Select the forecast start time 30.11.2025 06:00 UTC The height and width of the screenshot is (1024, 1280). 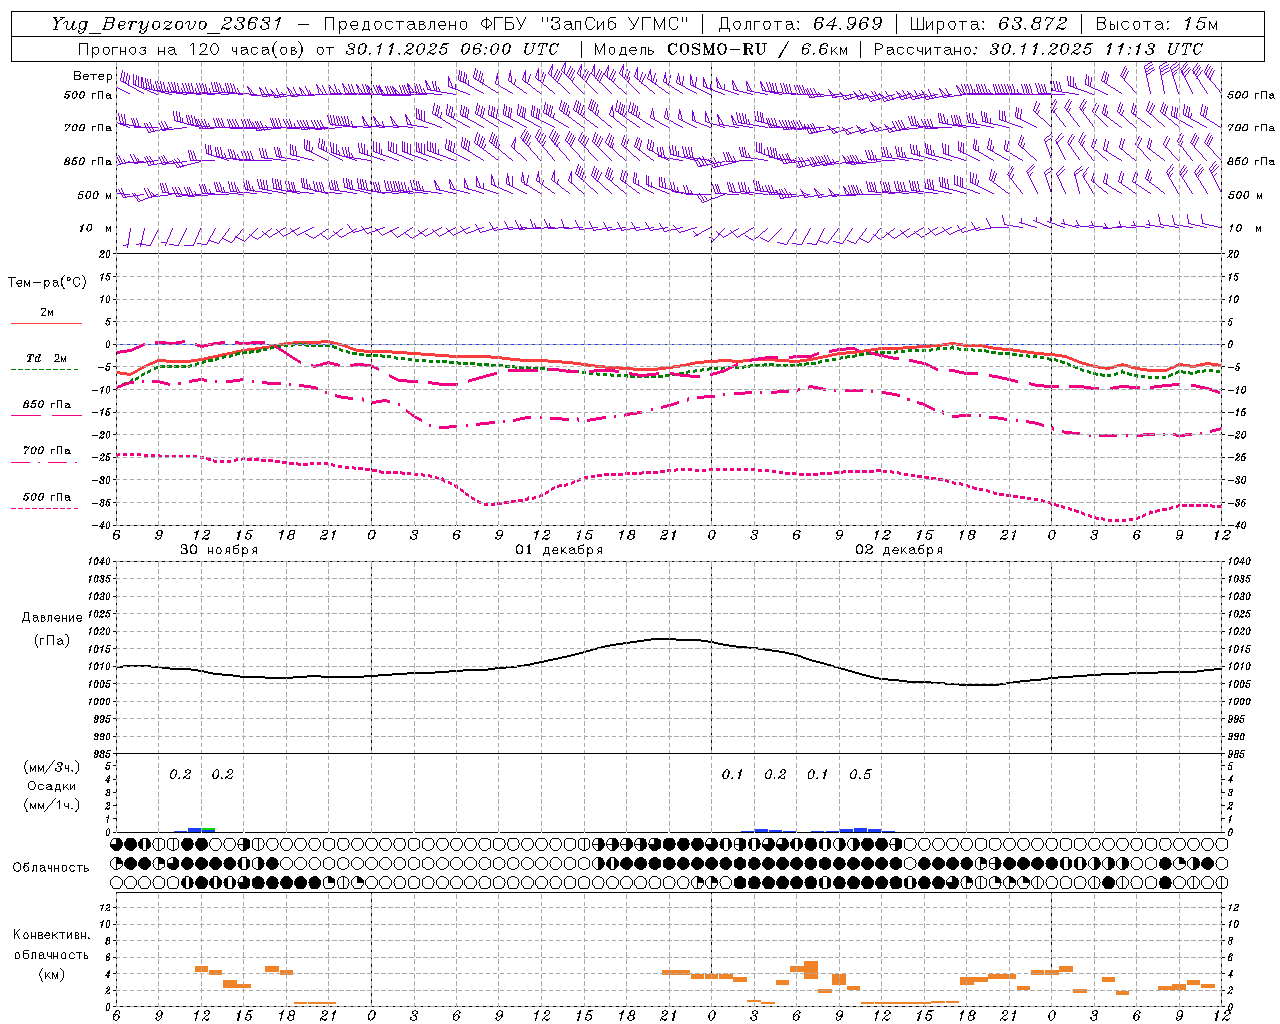(x=453, y=49)
